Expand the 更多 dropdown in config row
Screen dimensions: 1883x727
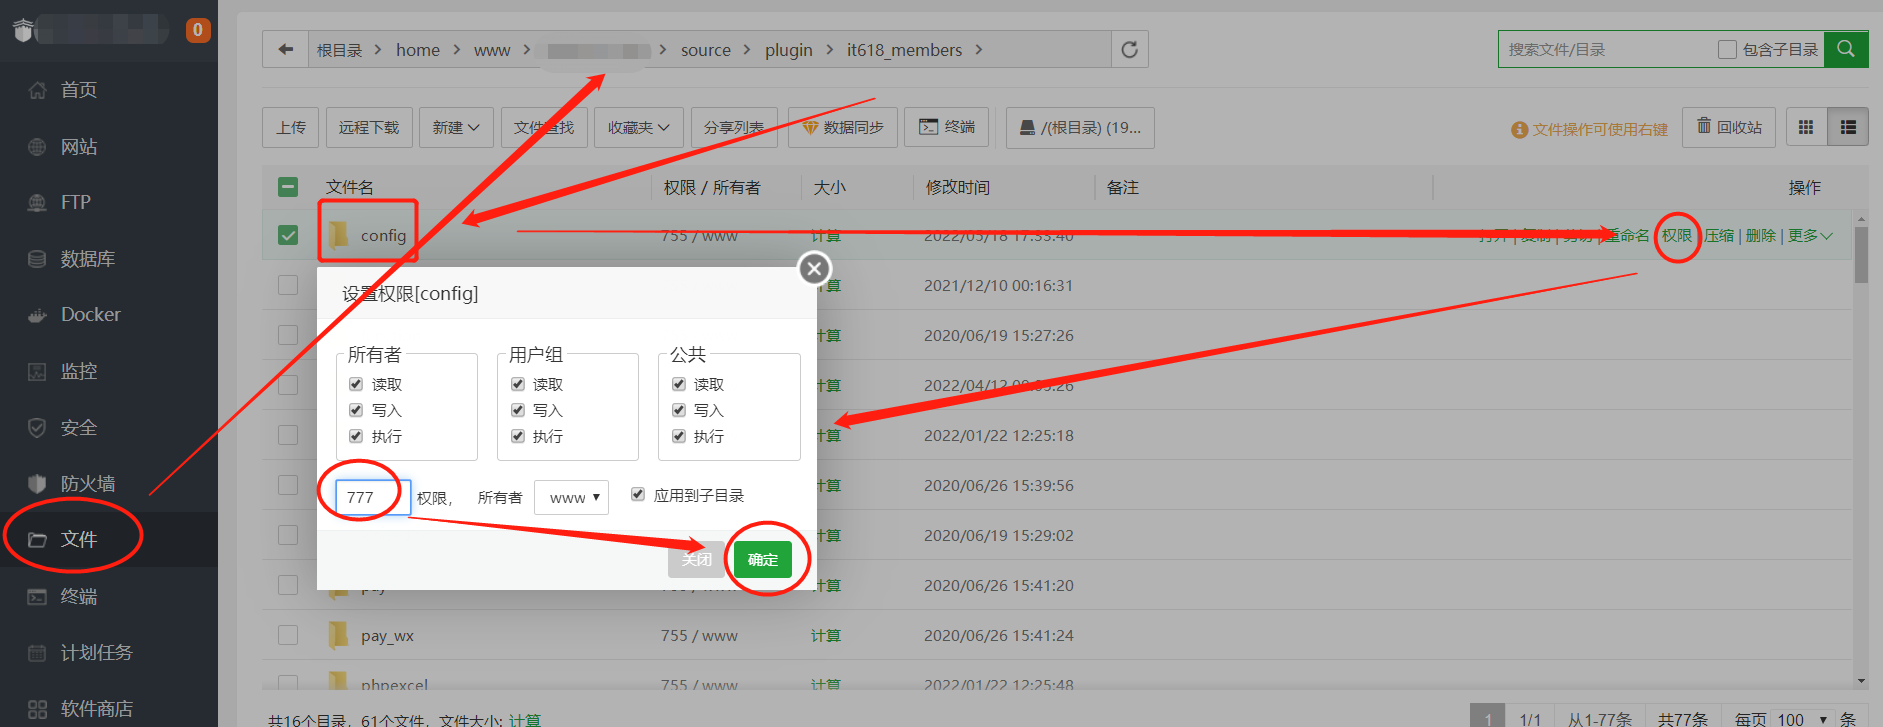tap(1810, 236)
